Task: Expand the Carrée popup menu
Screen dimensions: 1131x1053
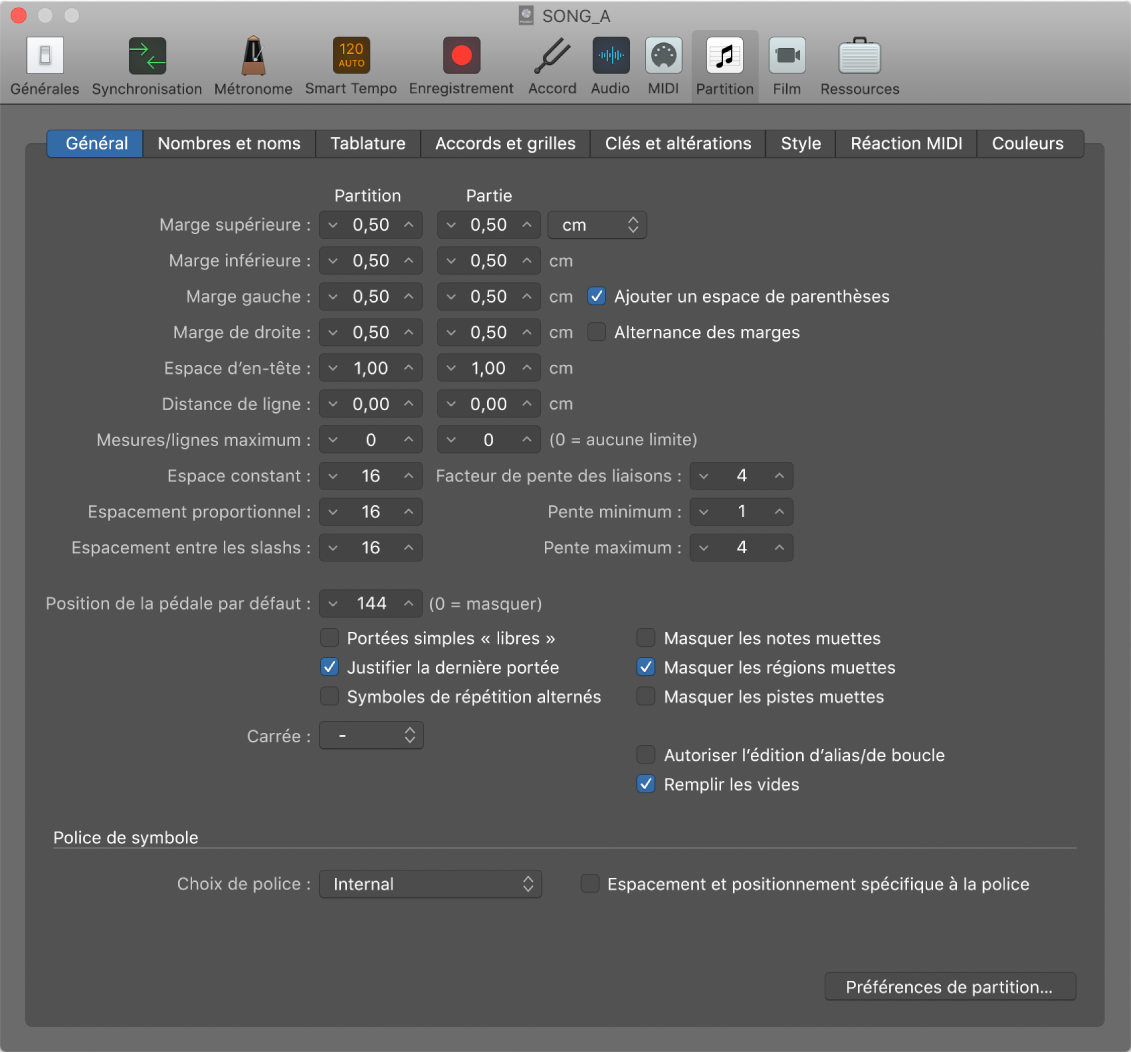Action: point(371,736)
